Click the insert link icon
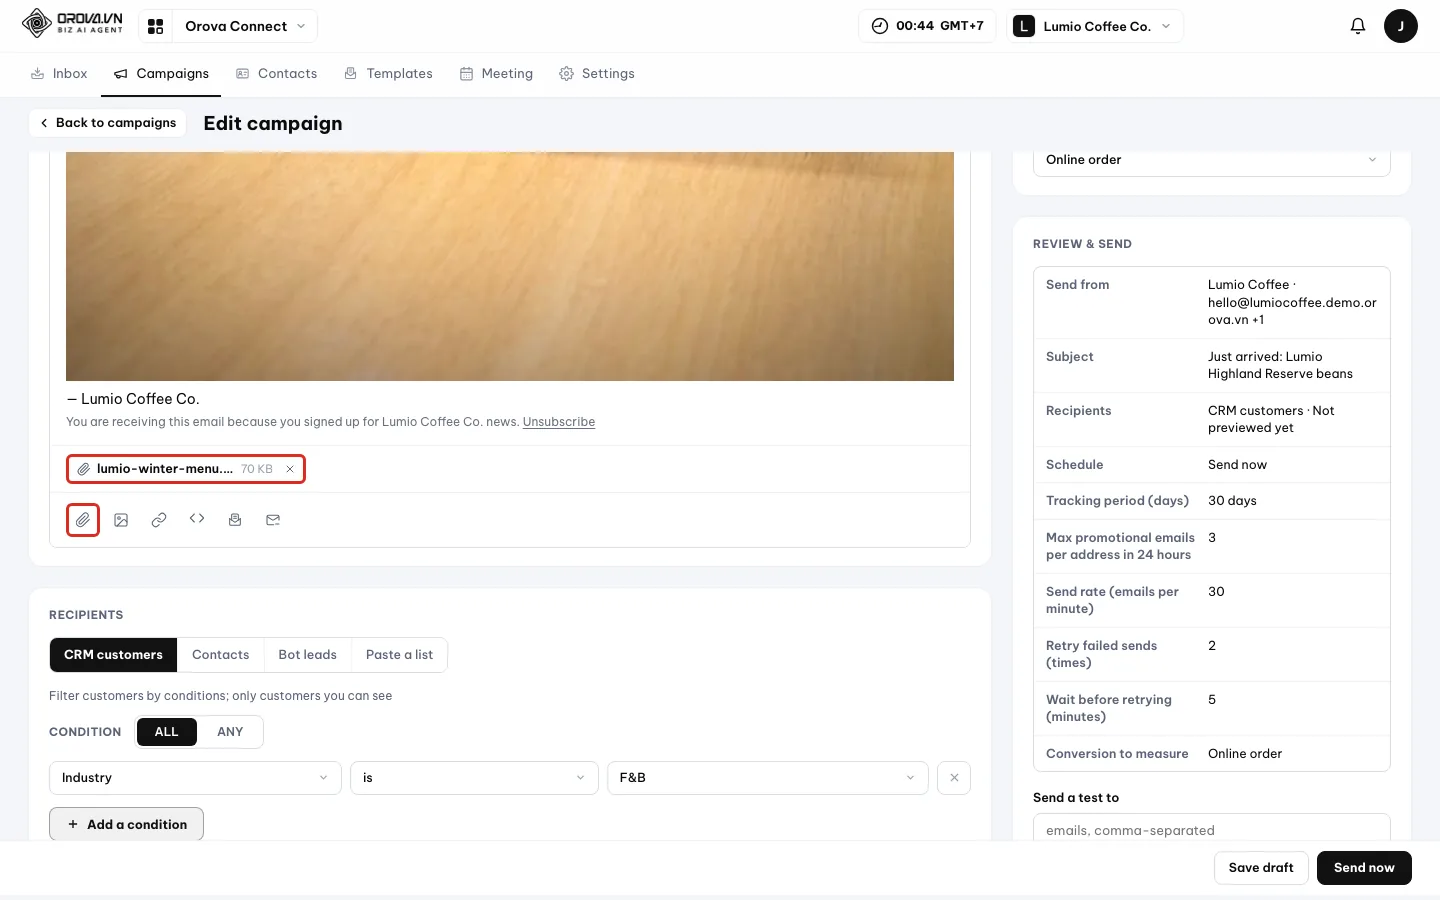 (159, 520)
